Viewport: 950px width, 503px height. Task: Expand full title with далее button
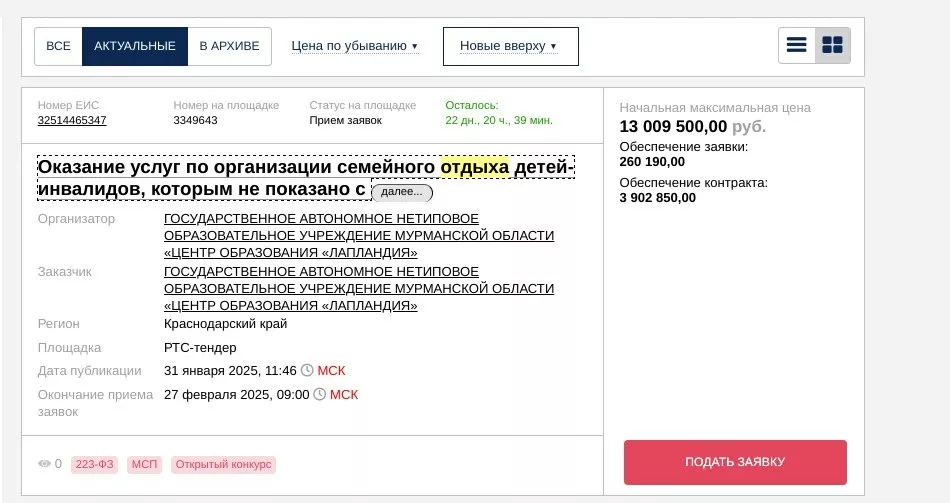point(402,193)
